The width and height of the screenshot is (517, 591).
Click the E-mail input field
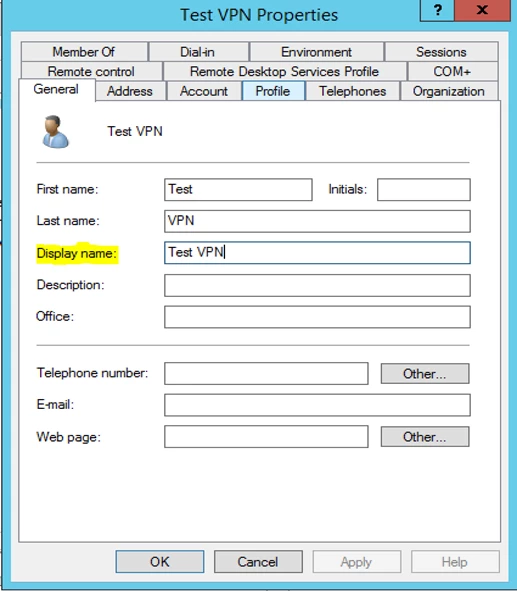point(317,405)
